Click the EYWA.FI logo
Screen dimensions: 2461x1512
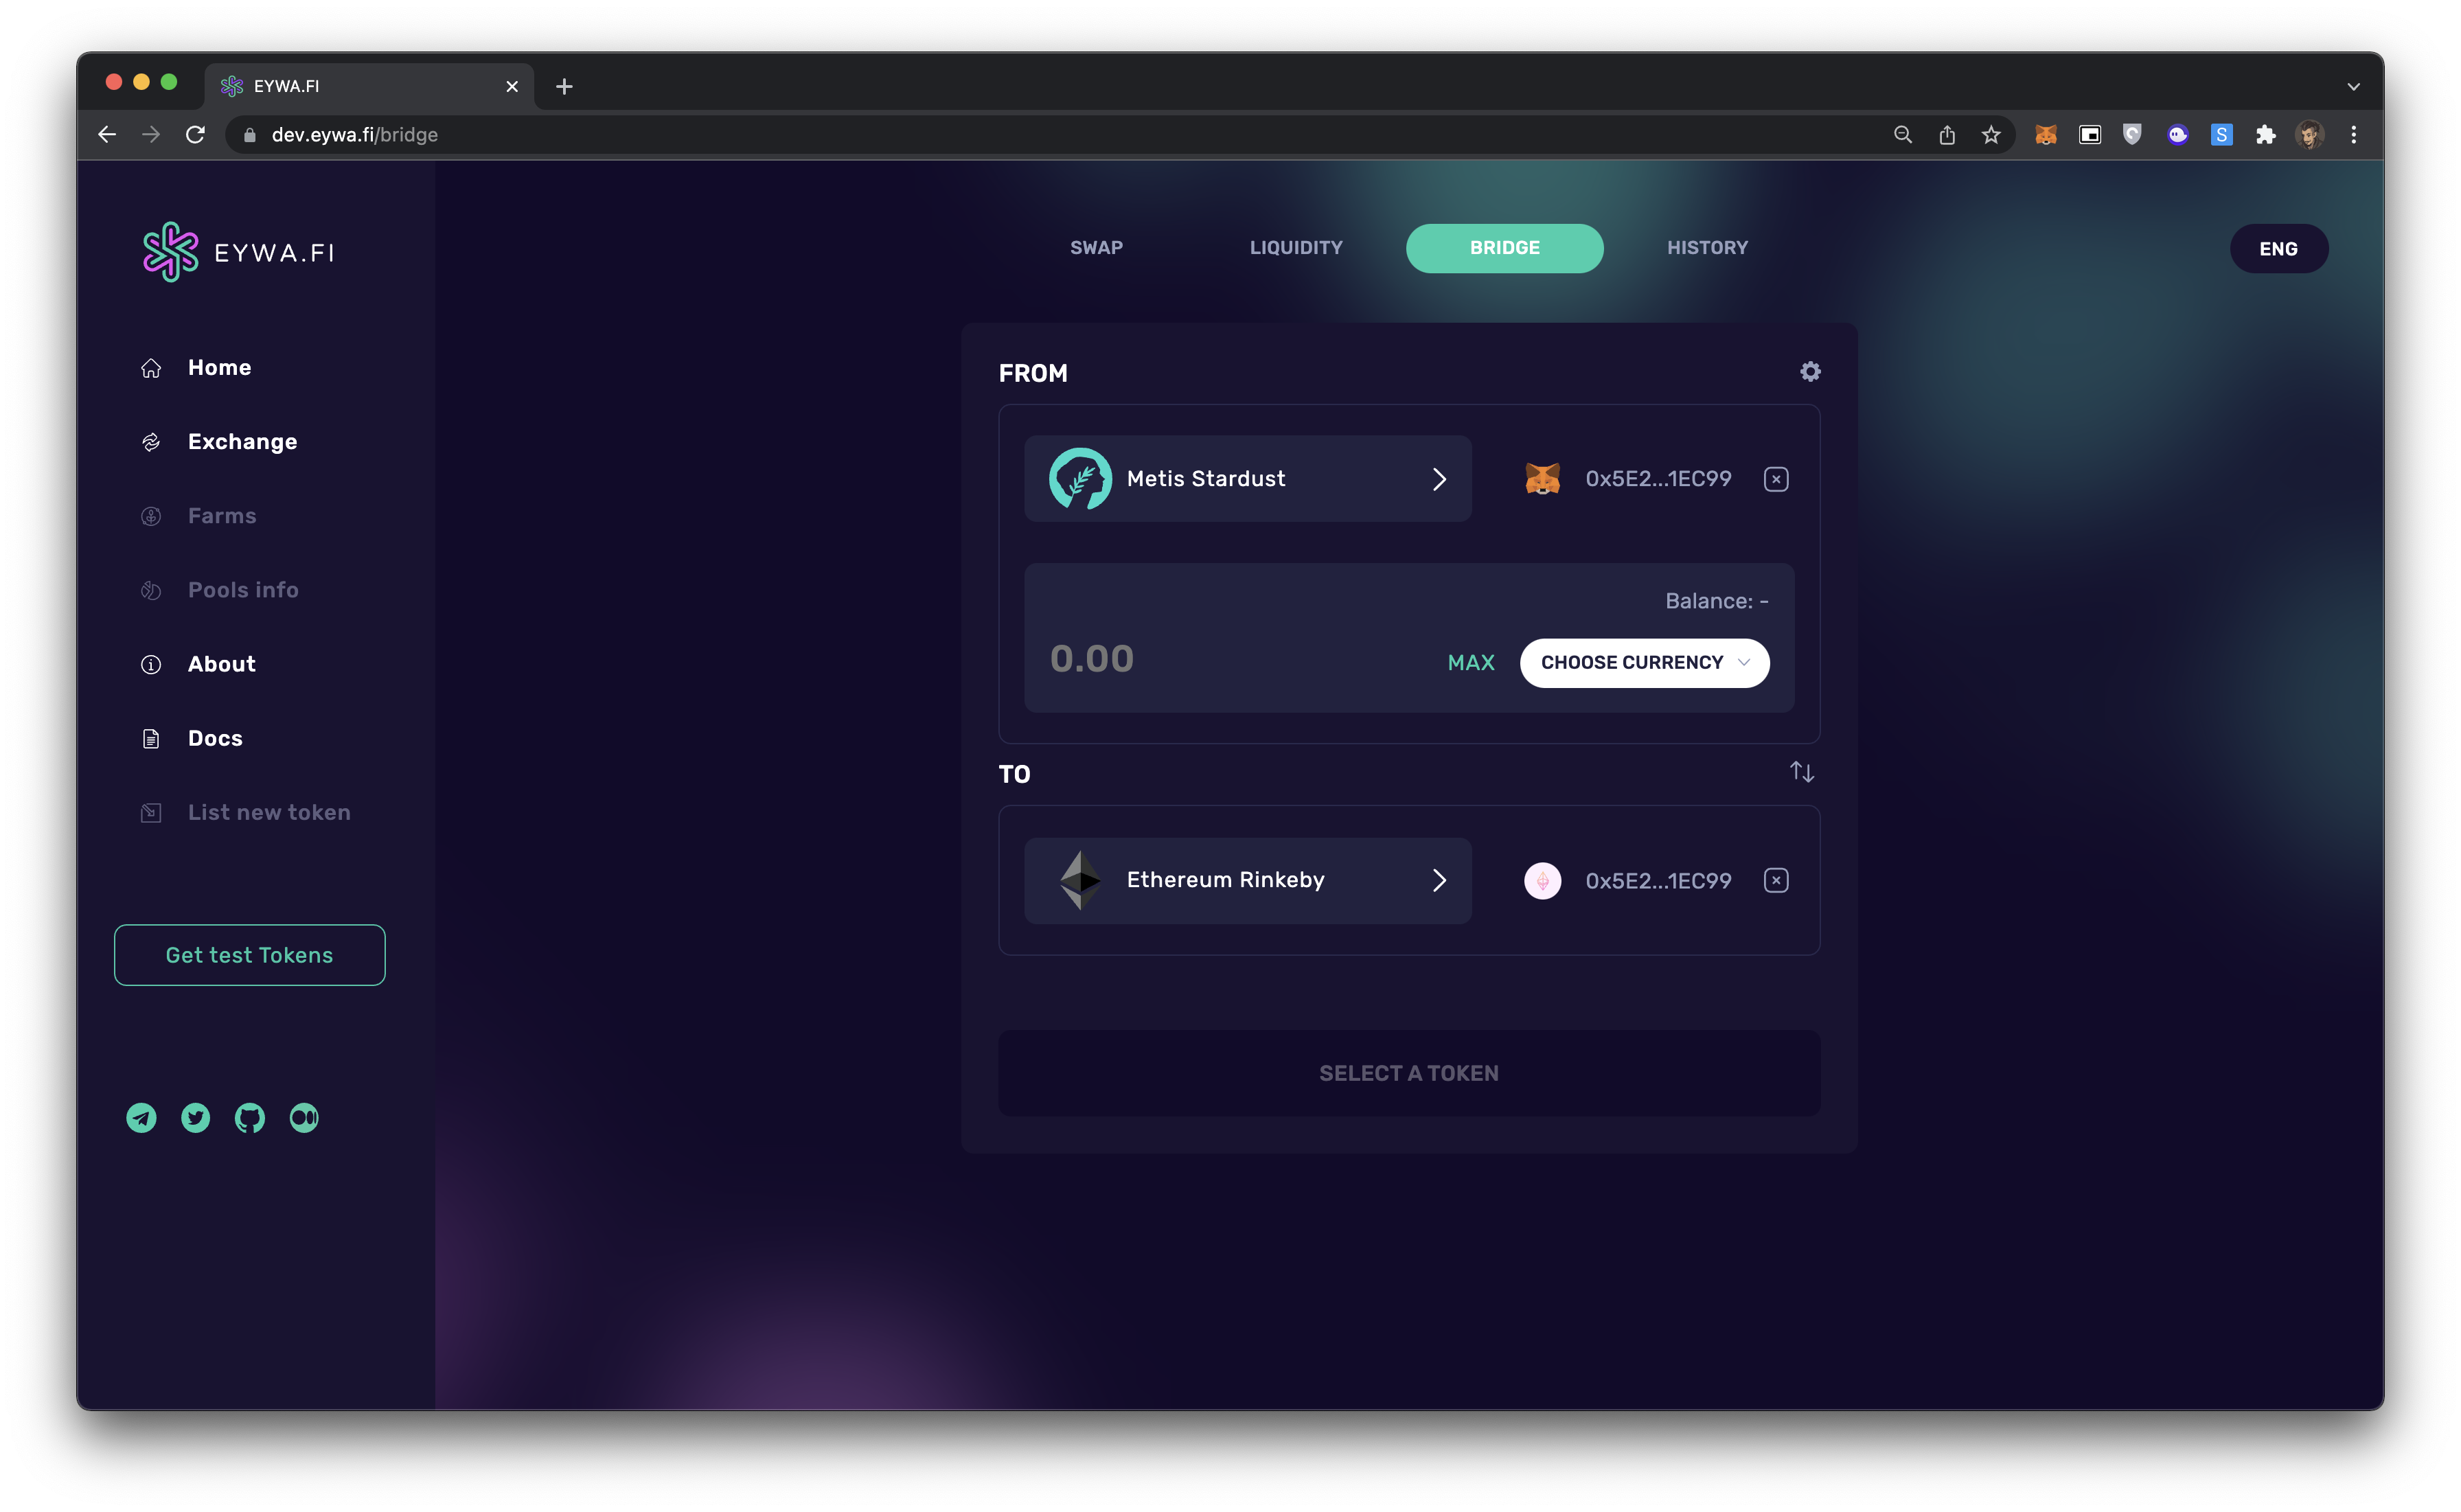[x=239, y=252]
